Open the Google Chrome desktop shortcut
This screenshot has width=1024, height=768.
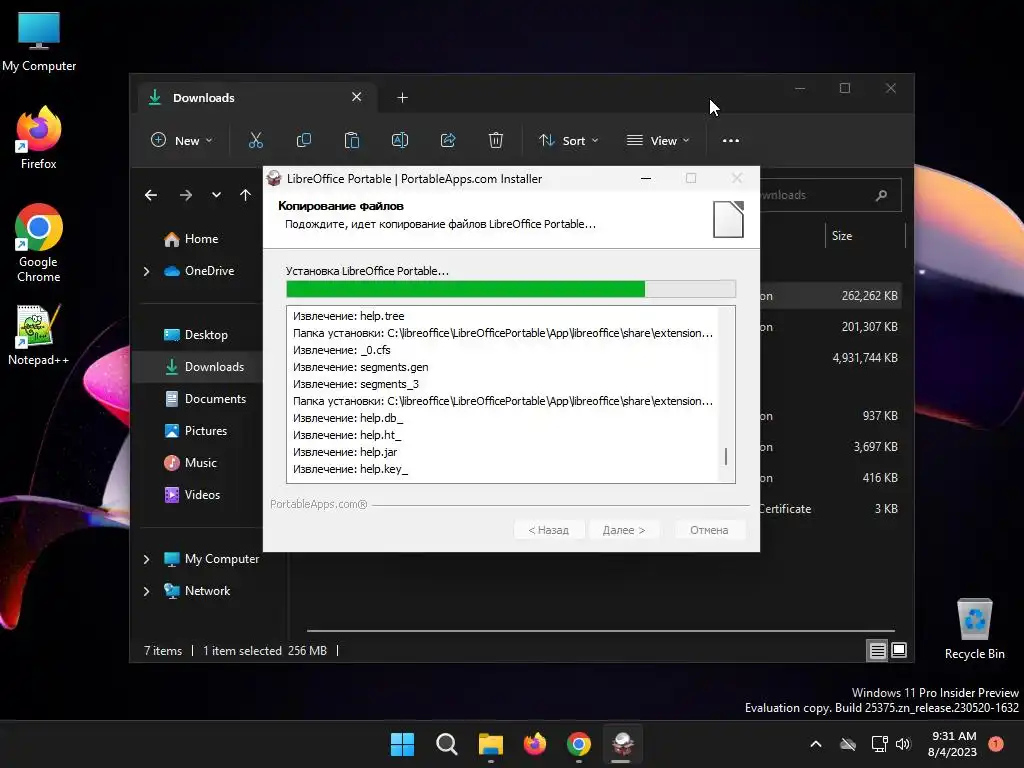pos(39,243)
